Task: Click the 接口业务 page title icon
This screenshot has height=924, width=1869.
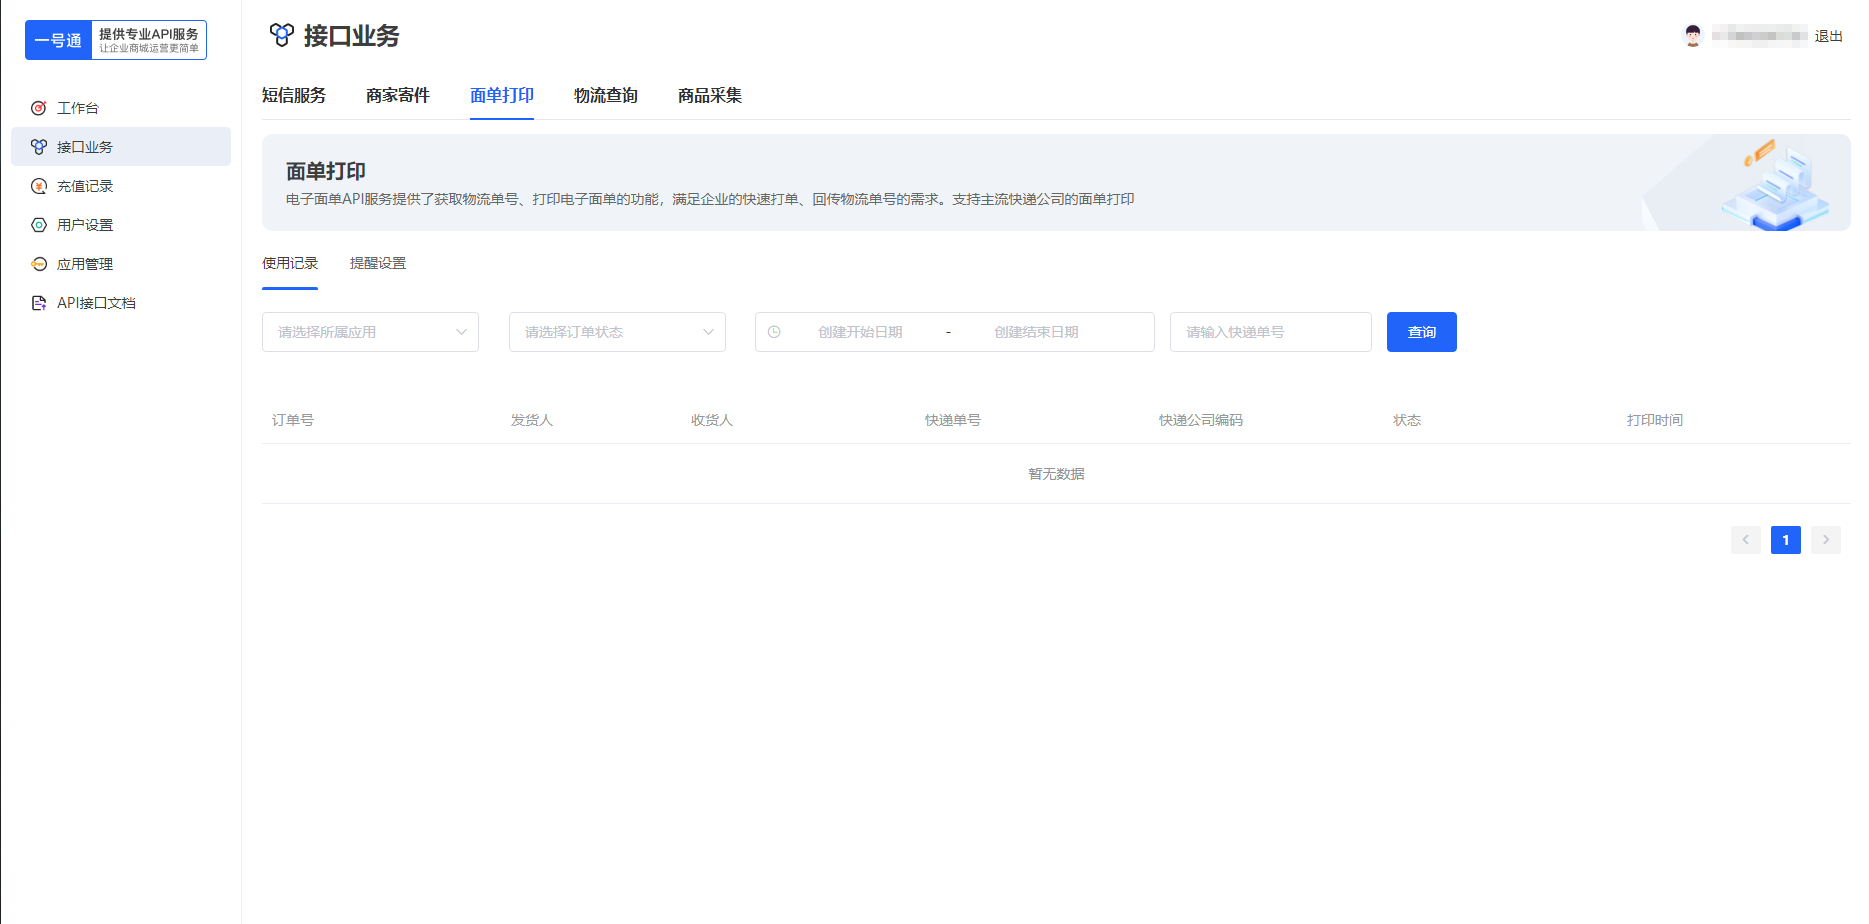Action: (x=282, y=36)
